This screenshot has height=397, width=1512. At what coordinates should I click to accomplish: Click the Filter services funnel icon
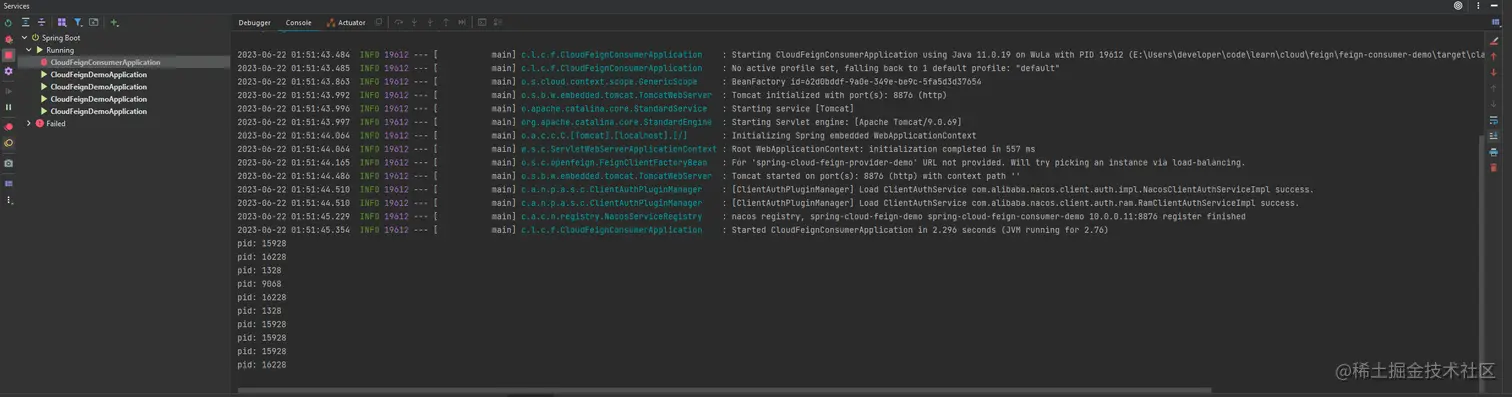(x=78, y=22)
